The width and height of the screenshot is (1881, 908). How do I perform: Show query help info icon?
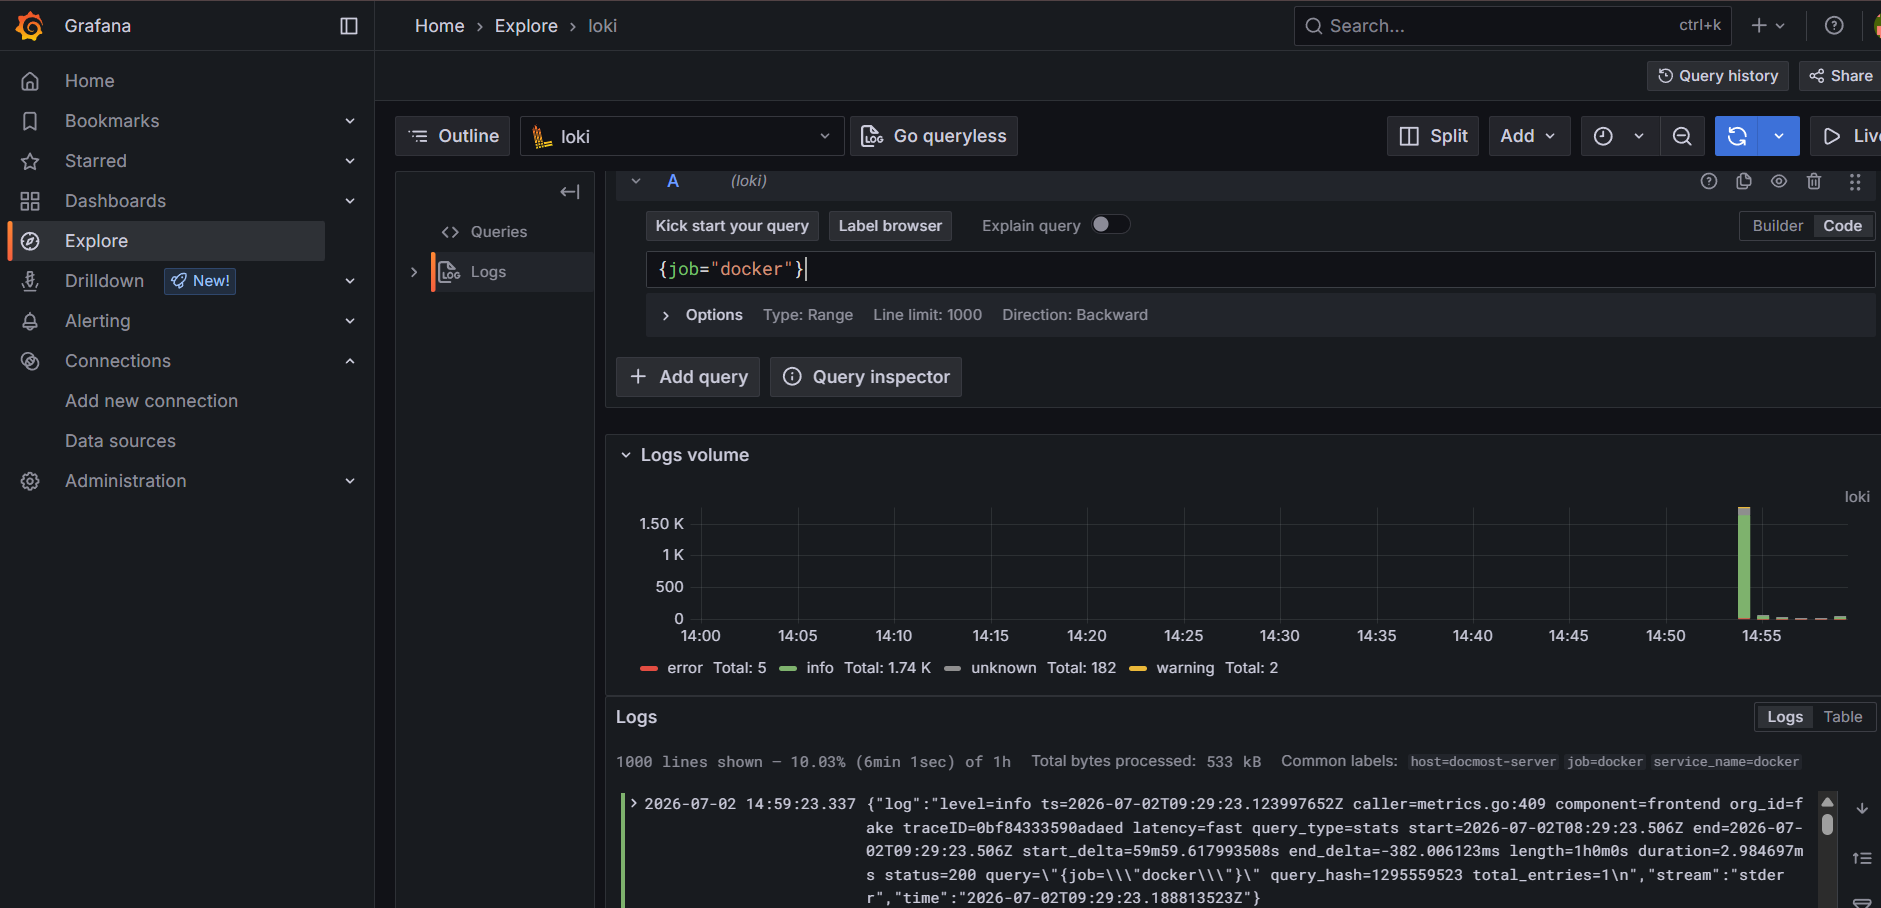[x=1709, y=181]
